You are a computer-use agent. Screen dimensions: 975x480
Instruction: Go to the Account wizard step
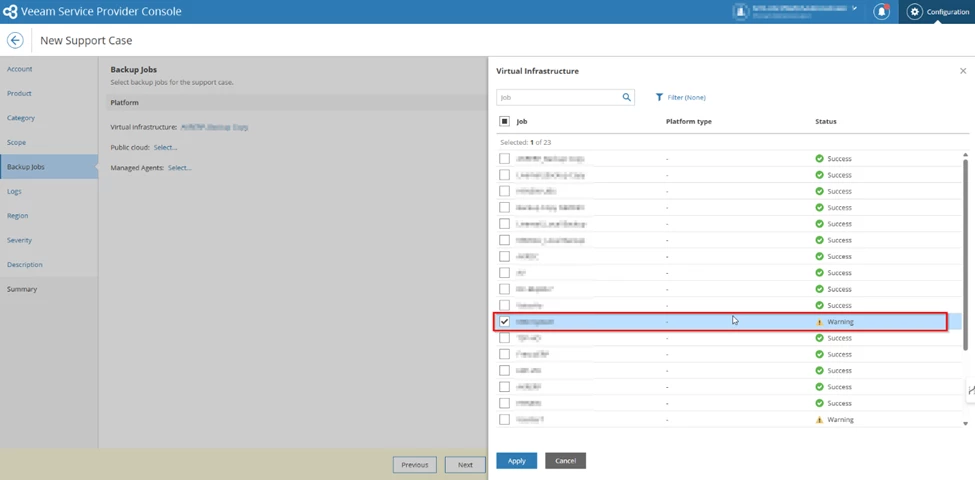20,69
